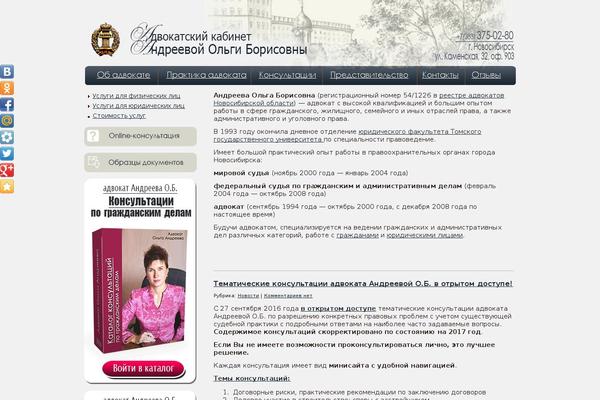Click the мировой судья bold text

[x=241, y=173]
